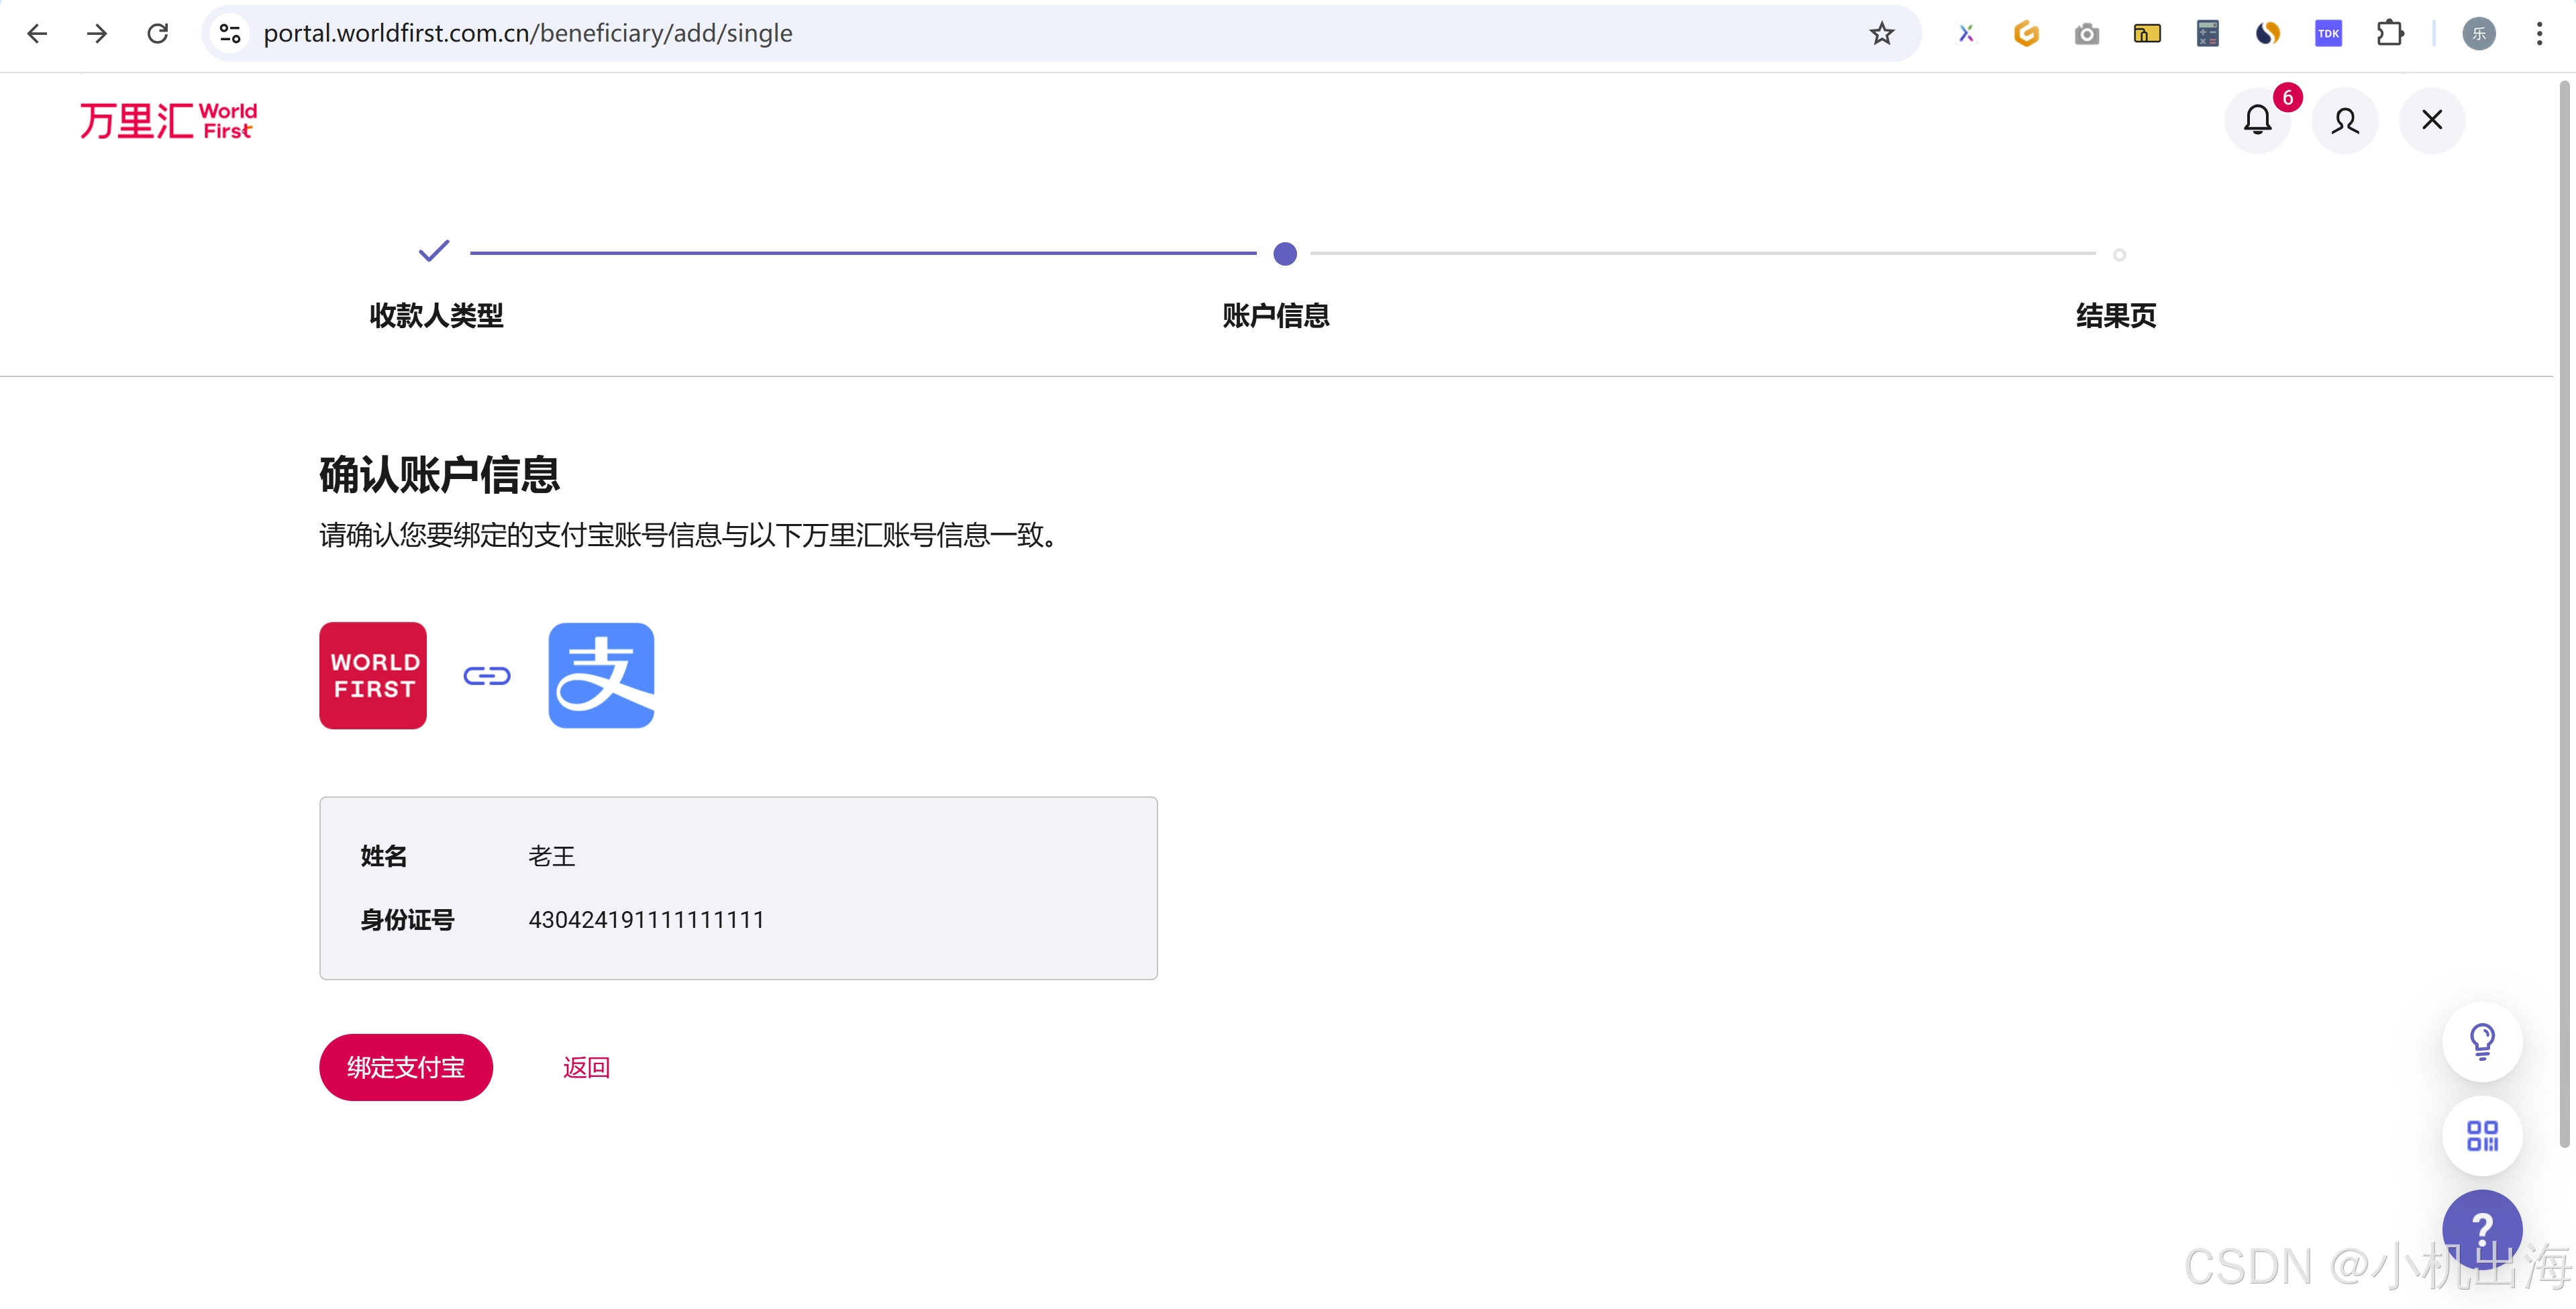Image resolution: width=2576 pixels, height=1309 pixels.
Task: Open the Chrome three-dot menu
Action: [x=2539, y=33]
